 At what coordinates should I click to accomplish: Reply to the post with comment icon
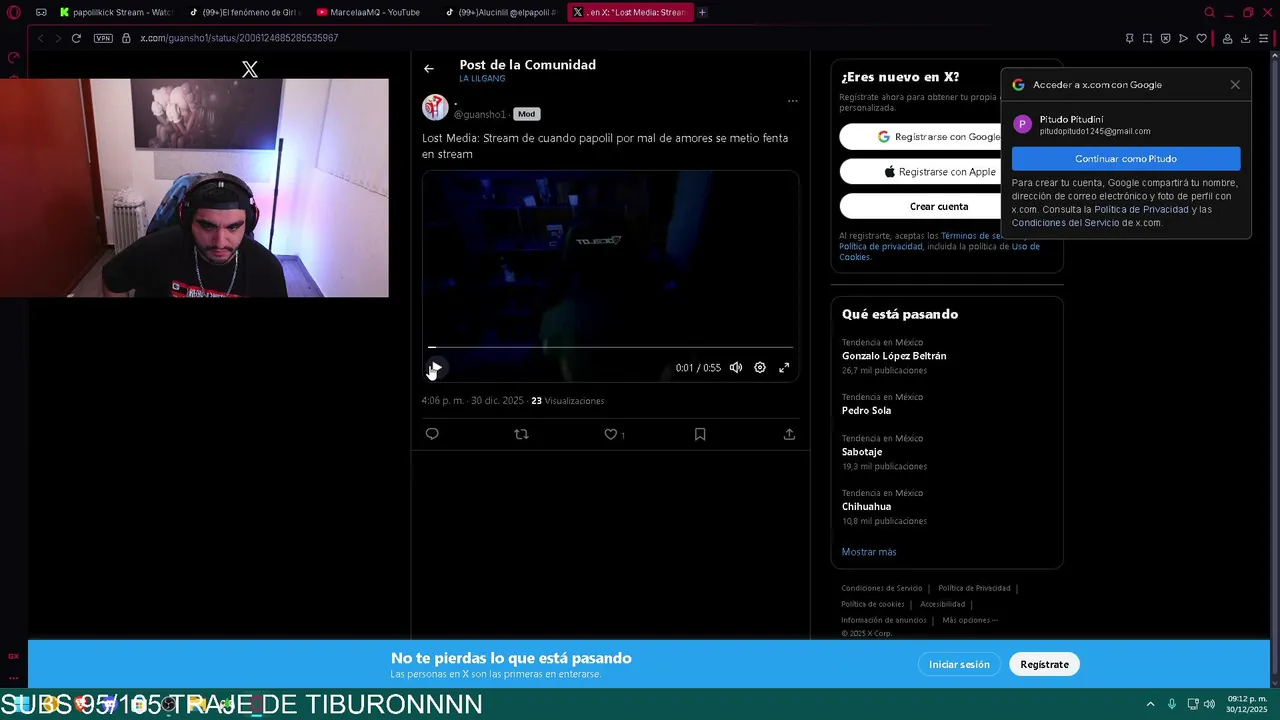(x=432, y=434)
